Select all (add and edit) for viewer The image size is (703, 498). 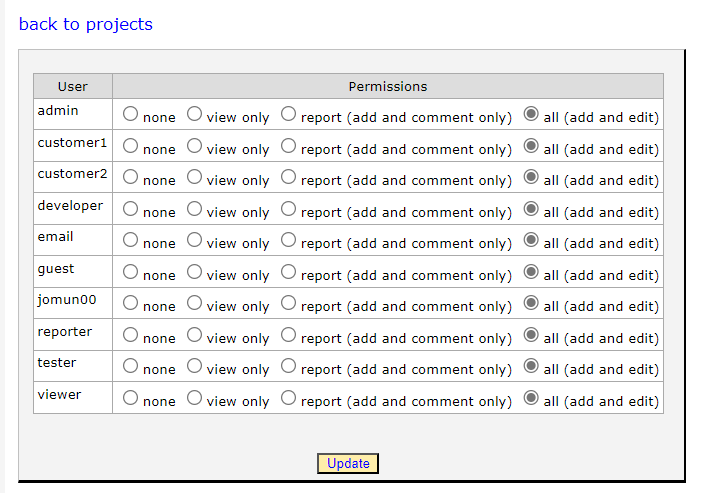coord(531,398)
